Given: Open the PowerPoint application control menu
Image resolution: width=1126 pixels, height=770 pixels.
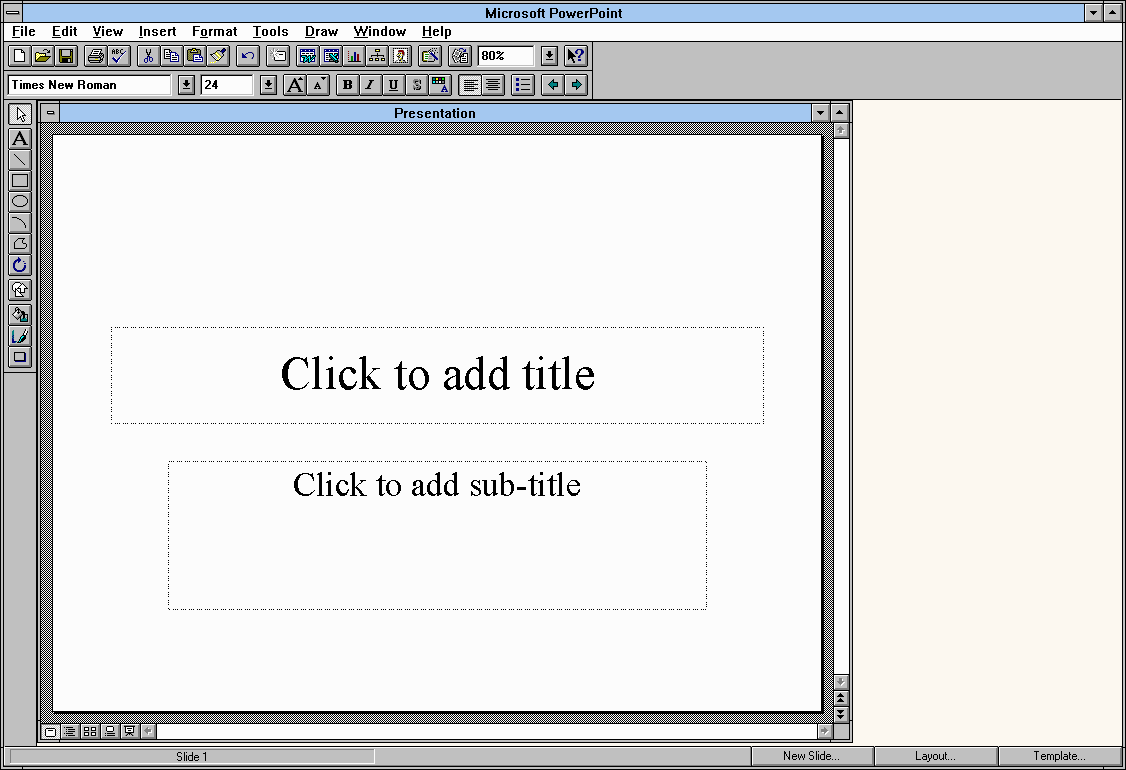Looking at the screenshot, I should click(13, 12).
